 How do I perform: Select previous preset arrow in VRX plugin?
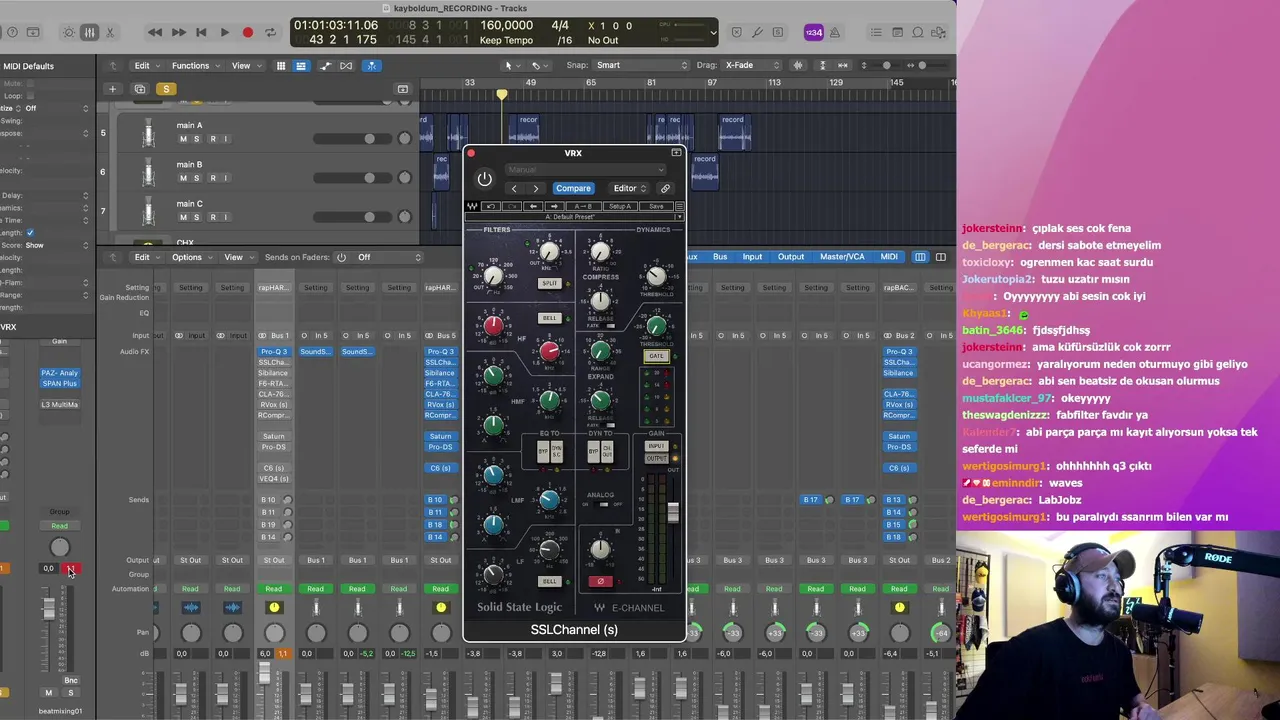514,188
